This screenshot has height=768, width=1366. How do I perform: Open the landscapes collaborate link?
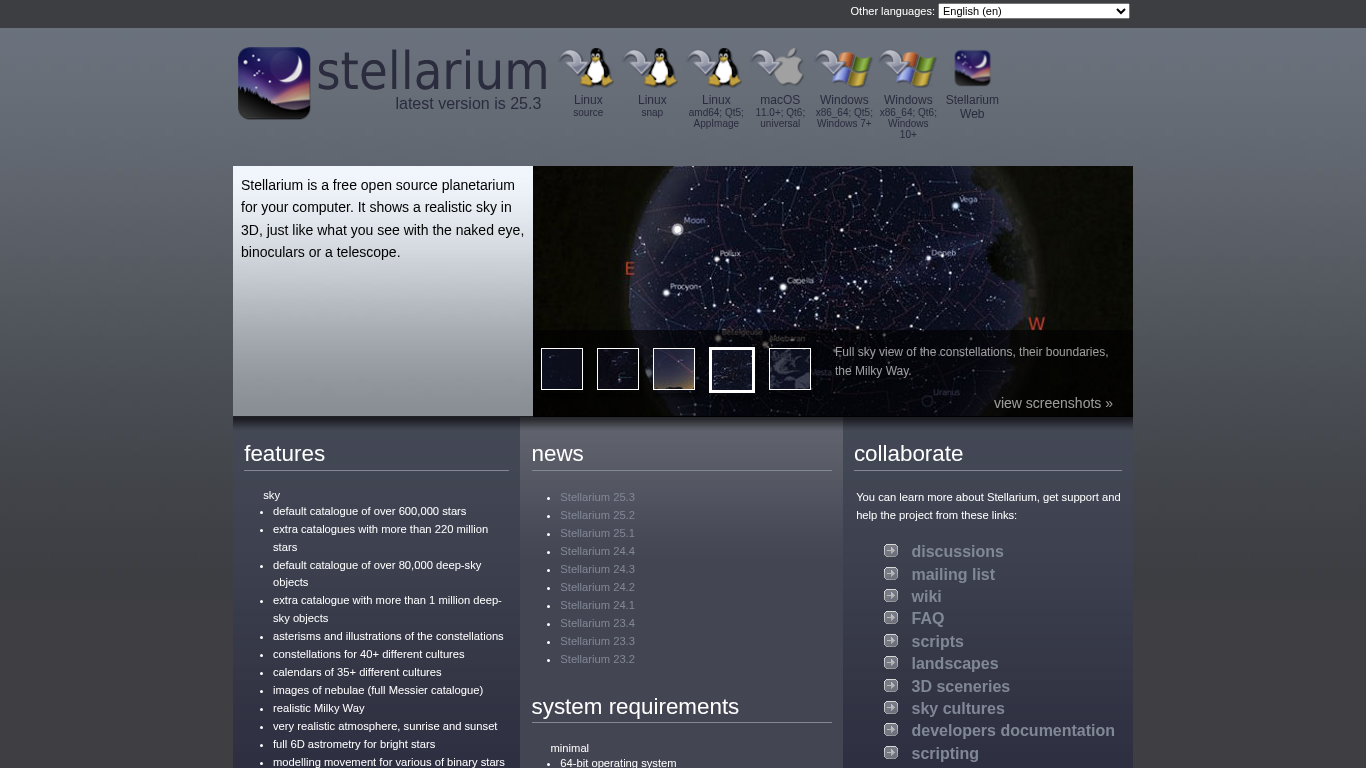[954, 664]
